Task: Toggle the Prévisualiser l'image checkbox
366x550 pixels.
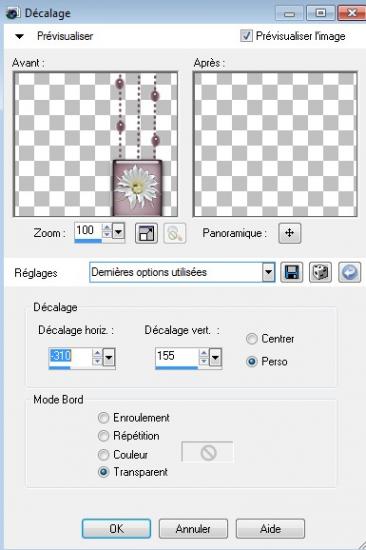Action: tap(246, 35)
